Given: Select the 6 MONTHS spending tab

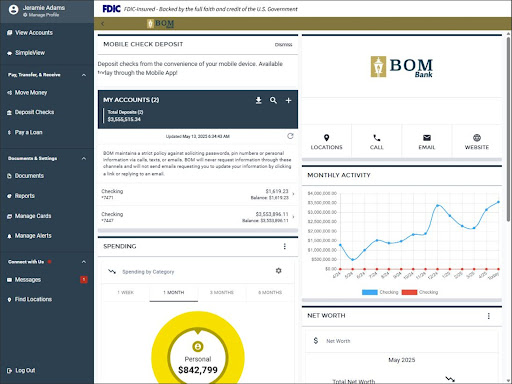Looking at the screenshot, I should [270, 292].
